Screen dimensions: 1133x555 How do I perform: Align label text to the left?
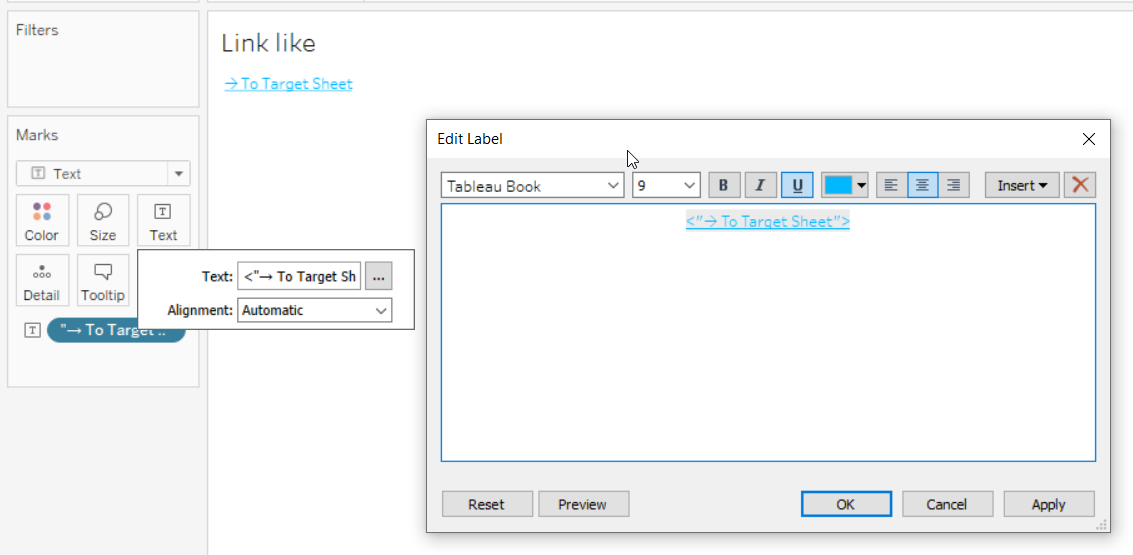pos(892,185)
